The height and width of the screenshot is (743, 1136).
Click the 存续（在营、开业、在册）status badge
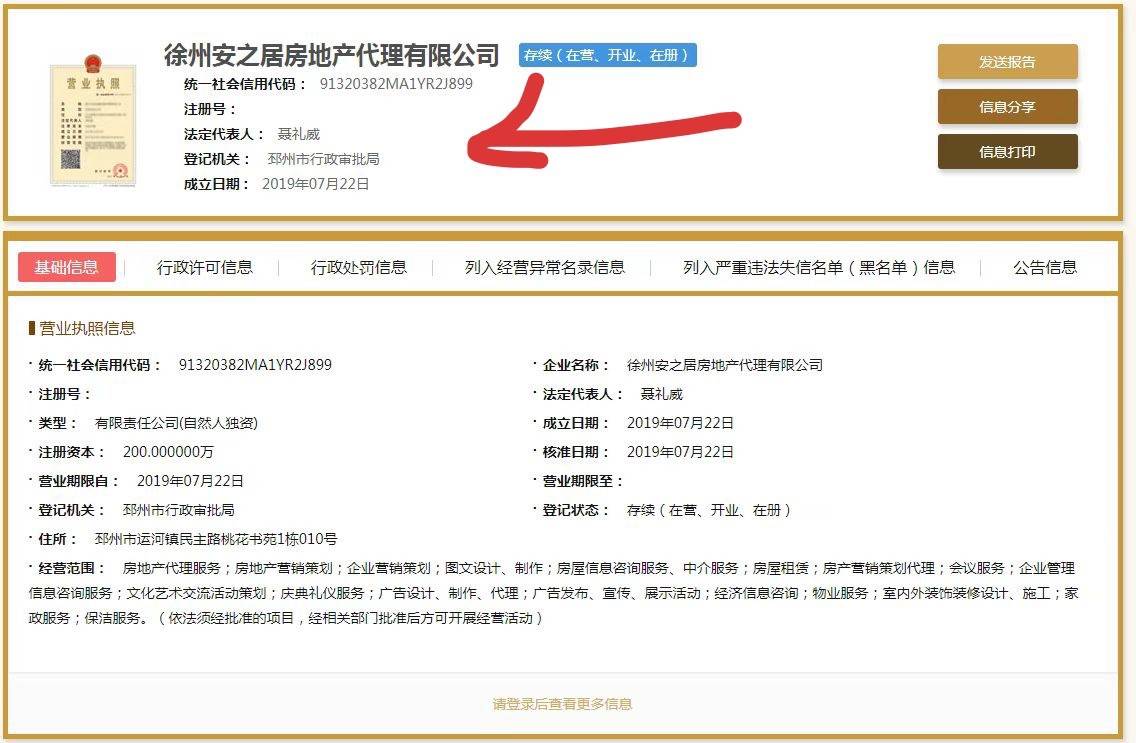pyautogui.click(x=607, y=55)
